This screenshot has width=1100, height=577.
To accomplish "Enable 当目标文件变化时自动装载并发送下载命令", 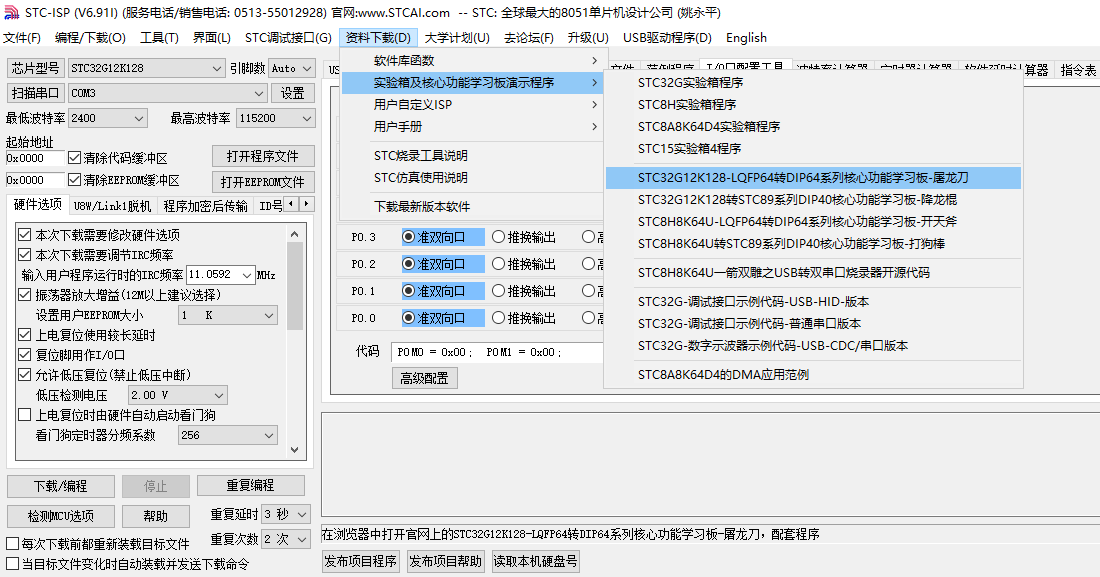I will [x=12, y=564].
